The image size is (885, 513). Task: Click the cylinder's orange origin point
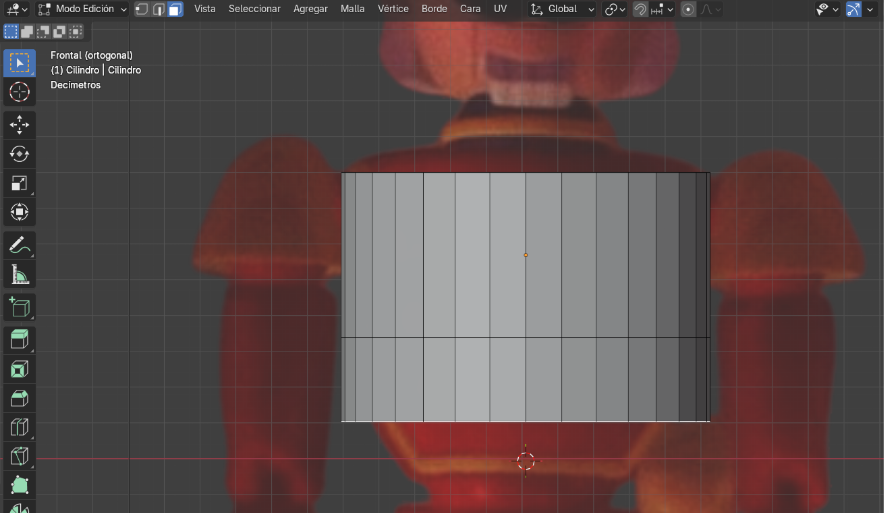pyautogui.click(x=525, y=255)
